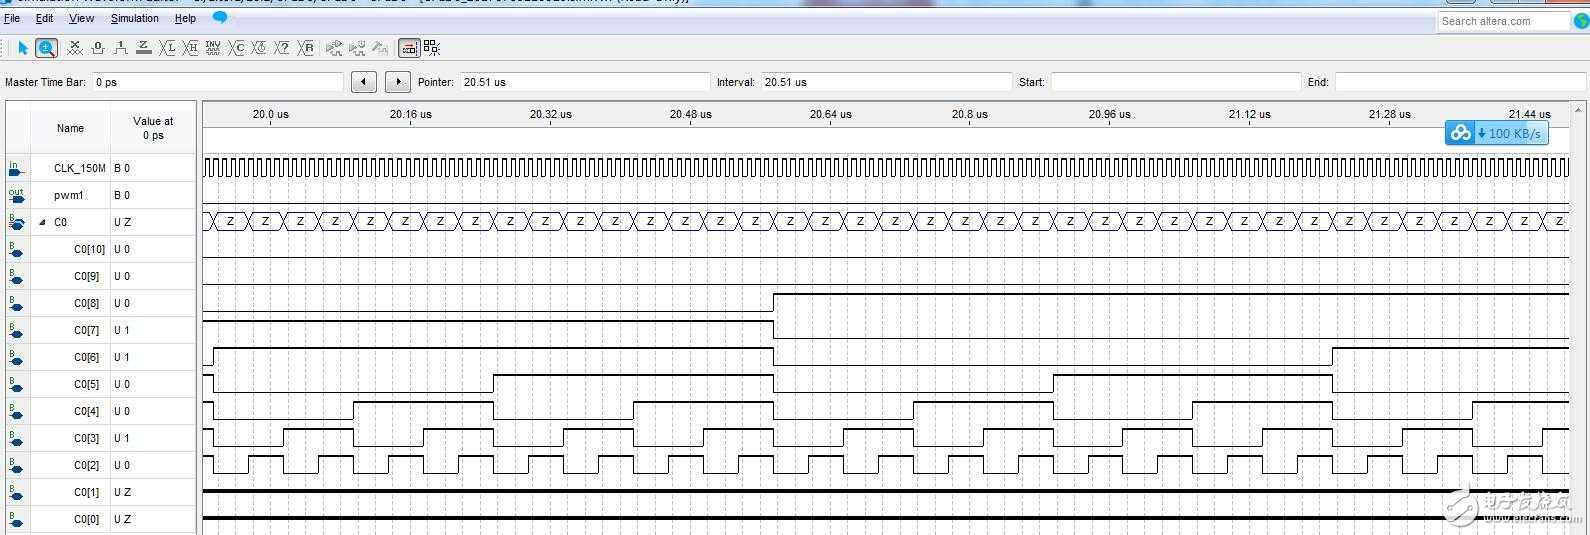Activate the Zoom tool in toolbar

click(x=46, y=47)
